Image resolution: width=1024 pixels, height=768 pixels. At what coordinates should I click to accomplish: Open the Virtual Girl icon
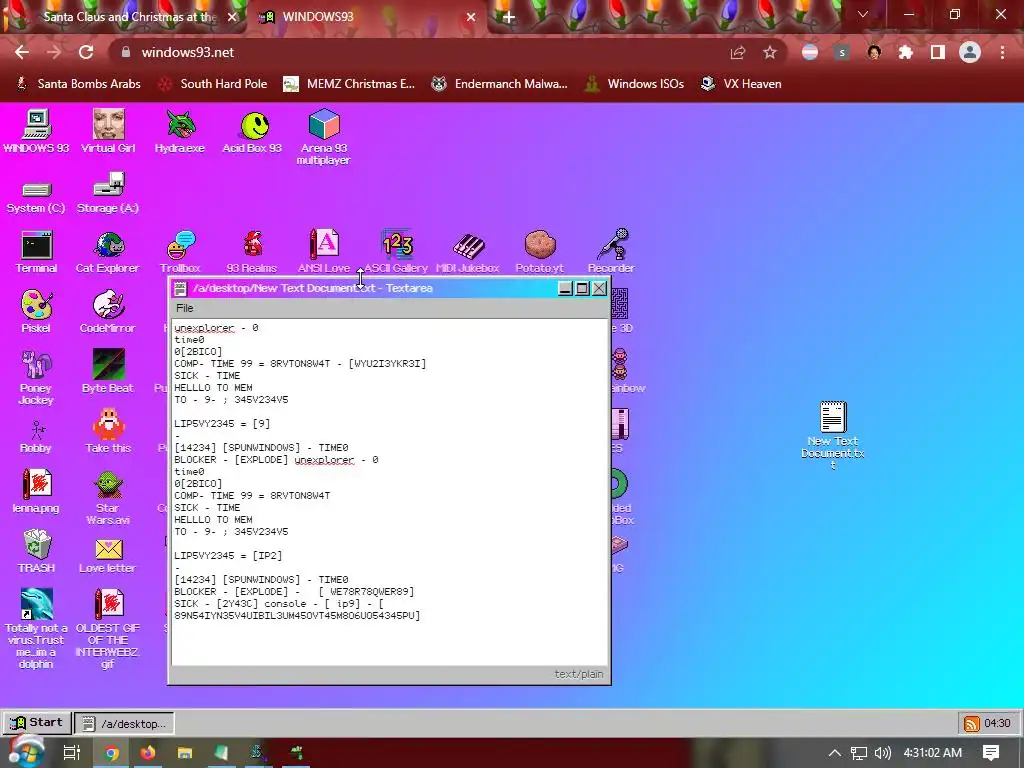[108, 131]
